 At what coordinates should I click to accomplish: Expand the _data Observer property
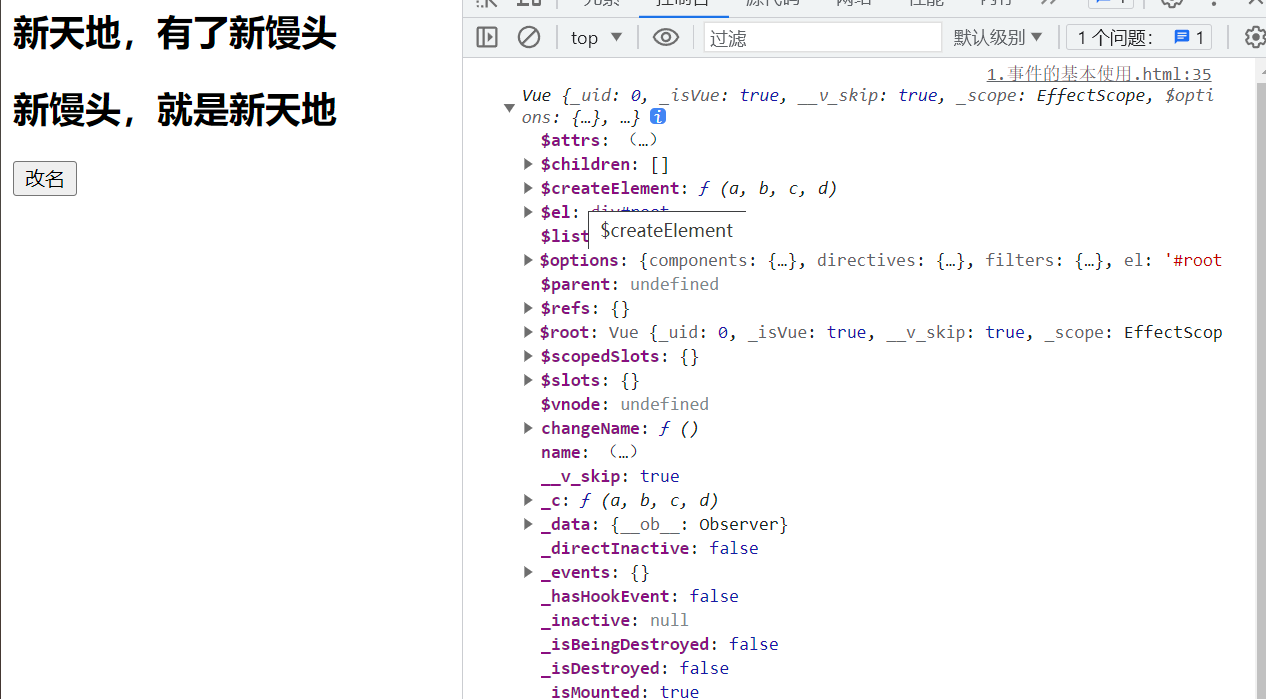coord(529,524)
